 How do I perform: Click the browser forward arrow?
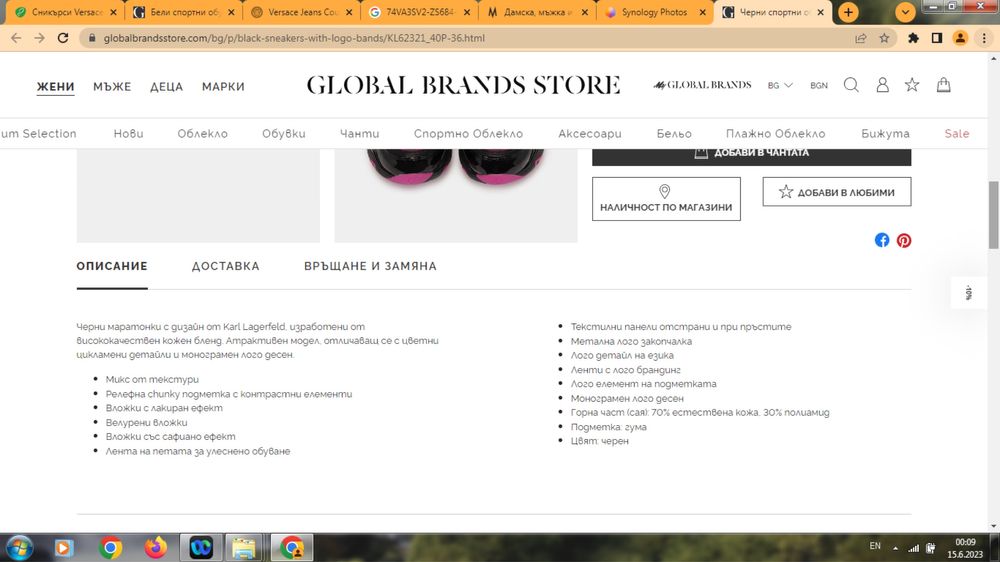[x=40, y=38]
